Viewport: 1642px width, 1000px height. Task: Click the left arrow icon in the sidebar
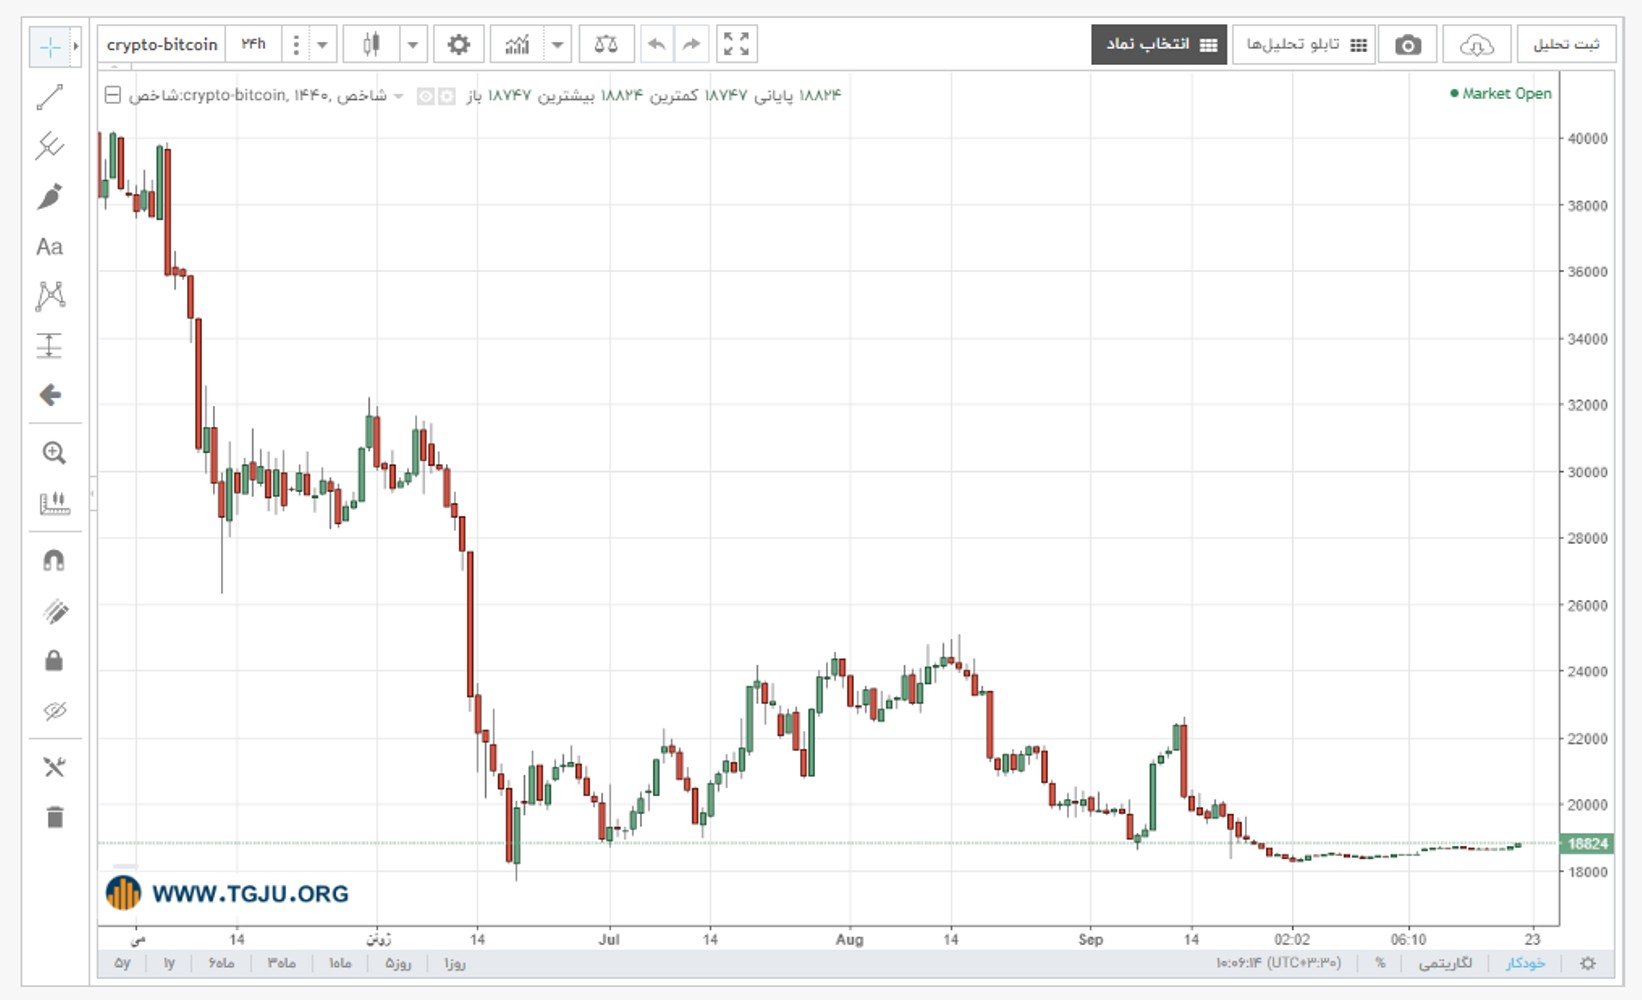49,396
